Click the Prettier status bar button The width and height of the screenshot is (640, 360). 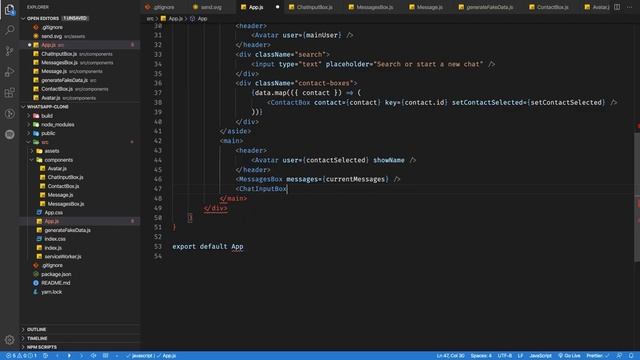[x=598, y=356]
